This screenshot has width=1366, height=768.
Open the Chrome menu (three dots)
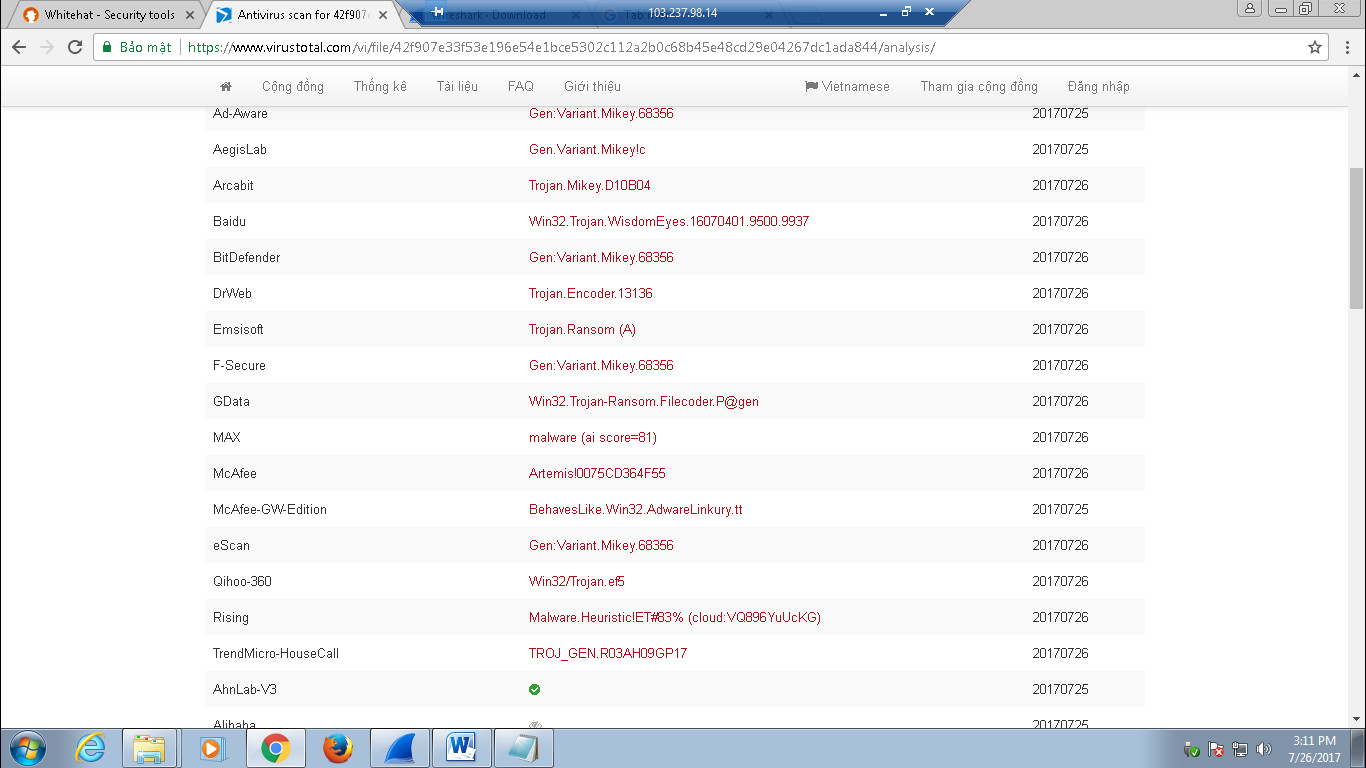(x=1346, y=47)
